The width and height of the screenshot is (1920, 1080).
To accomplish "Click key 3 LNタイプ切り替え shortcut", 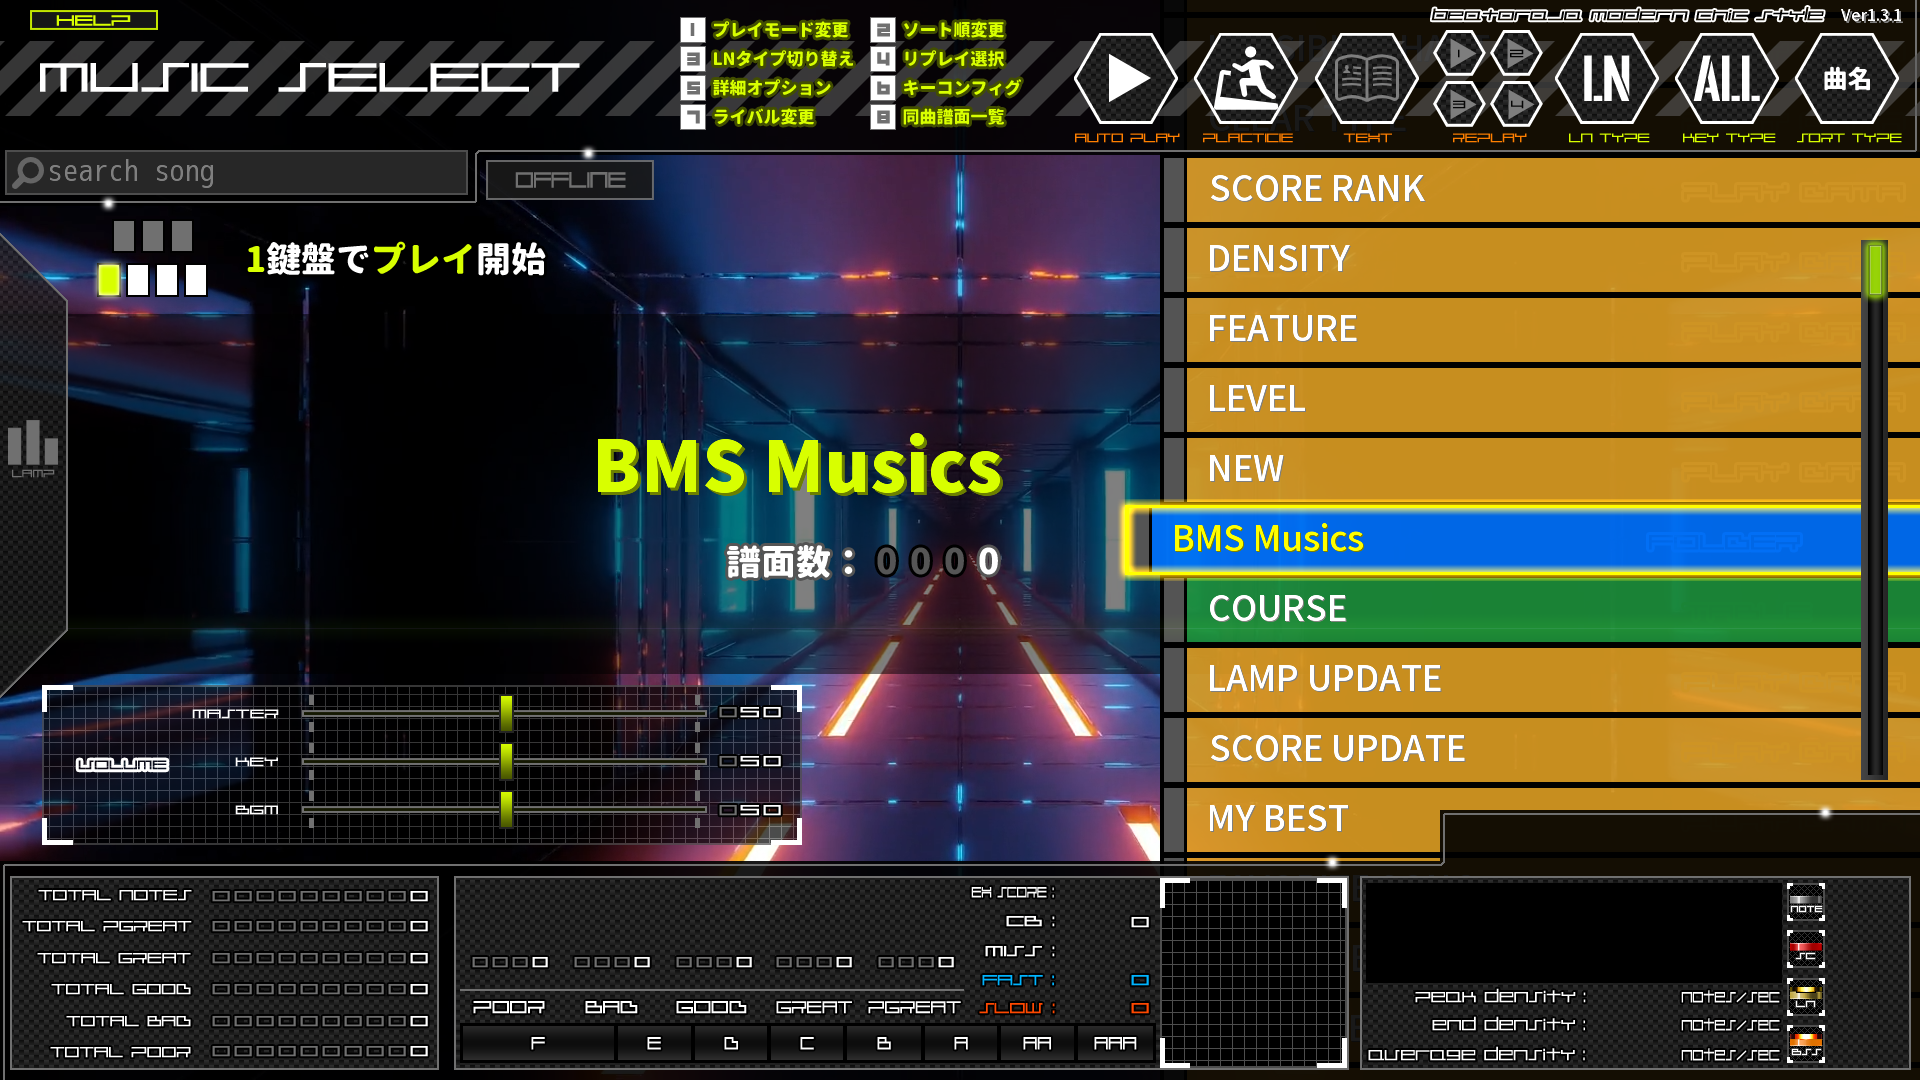I will [768, 59].
